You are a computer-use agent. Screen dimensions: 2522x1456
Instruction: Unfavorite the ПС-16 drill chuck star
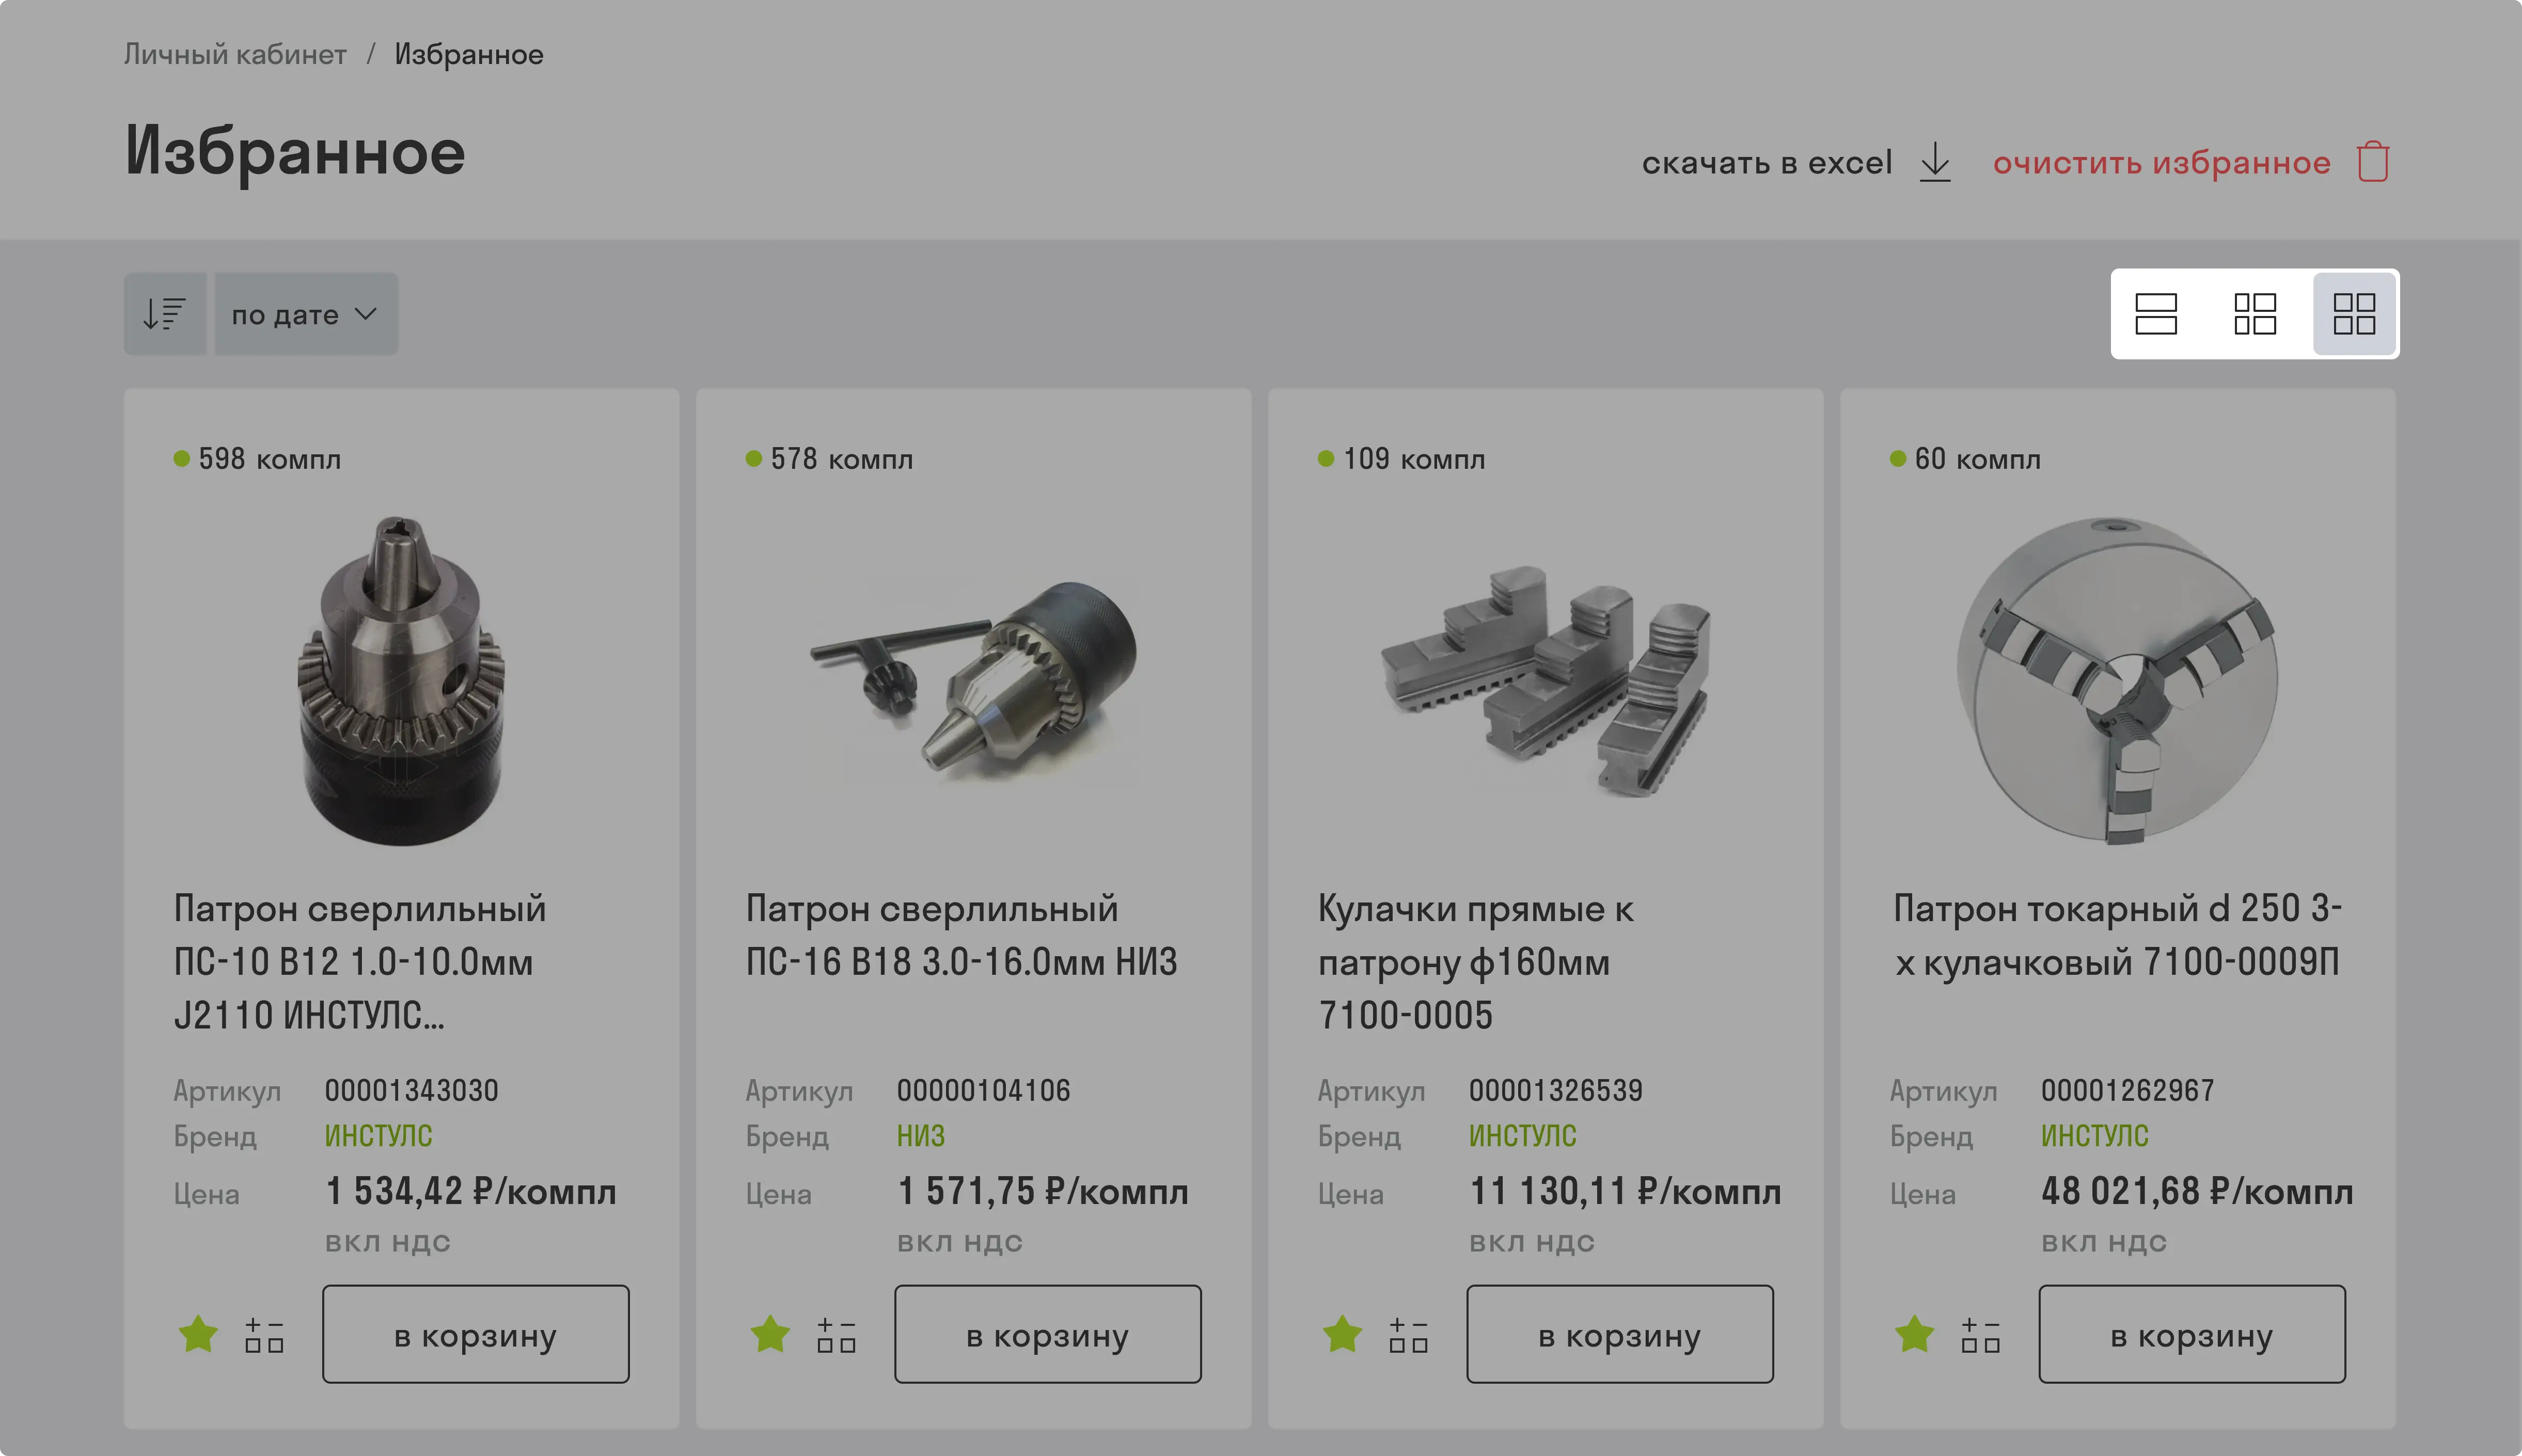pos(770,1334)
